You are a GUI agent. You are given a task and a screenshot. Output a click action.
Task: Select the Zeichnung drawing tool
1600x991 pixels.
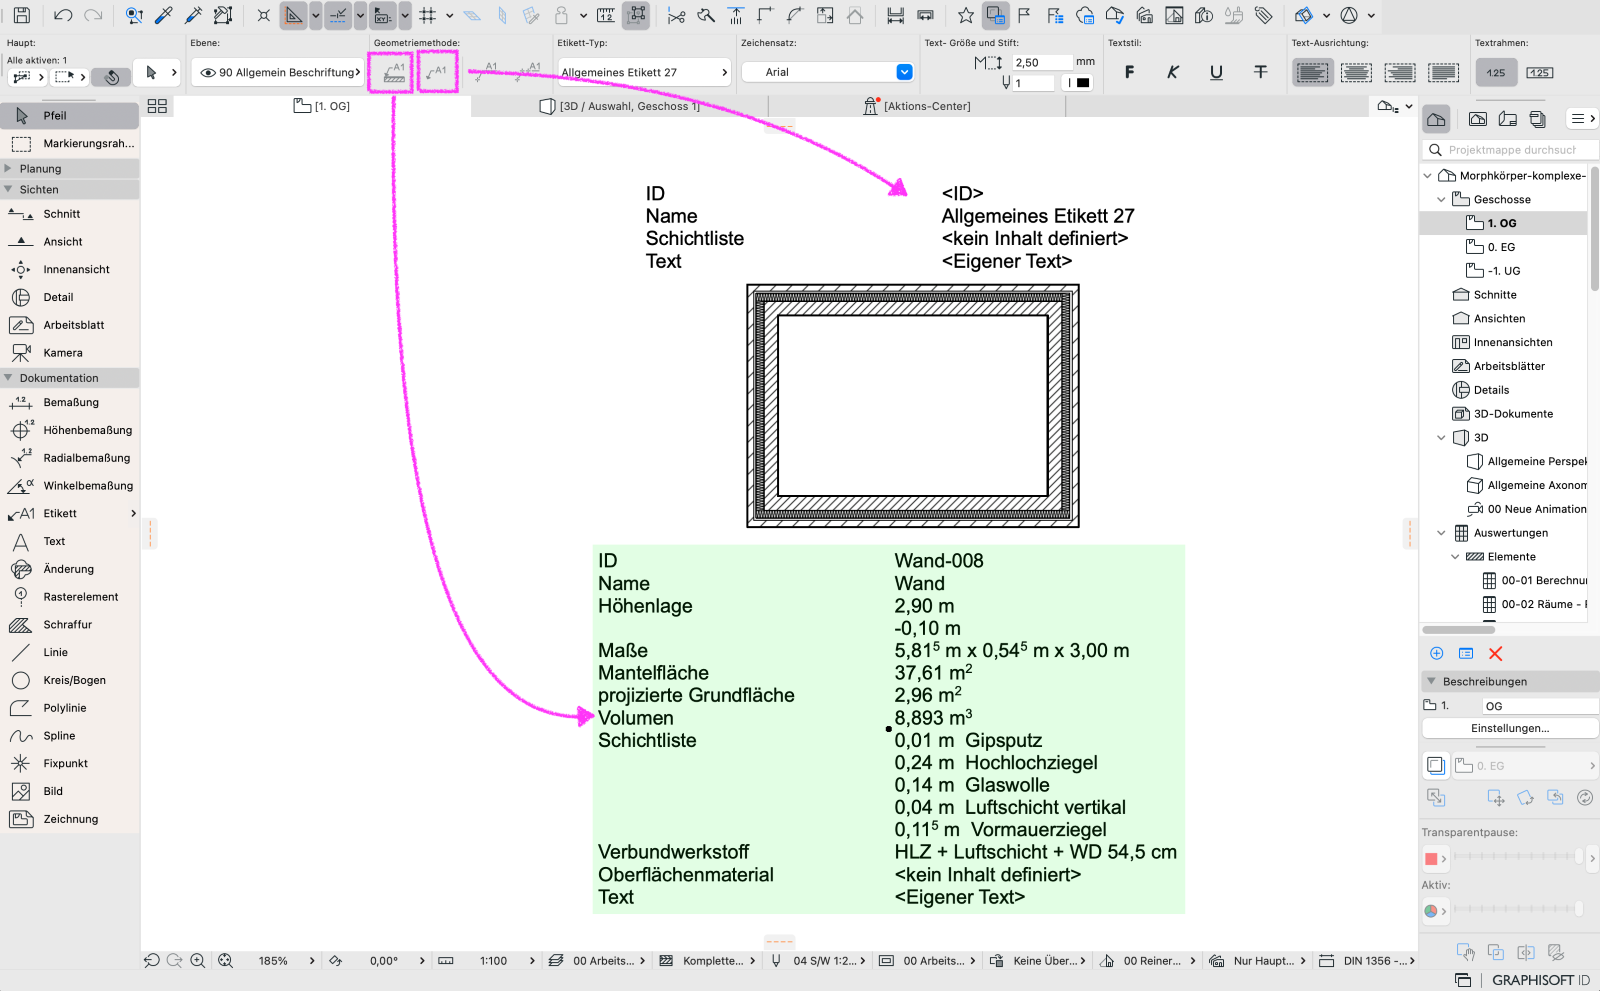(70, 819)
